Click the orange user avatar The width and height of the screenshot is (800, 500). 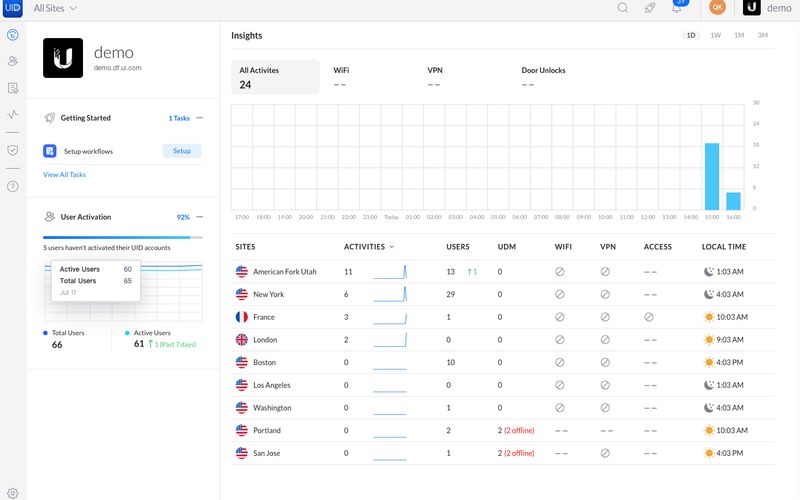(717, 7)
